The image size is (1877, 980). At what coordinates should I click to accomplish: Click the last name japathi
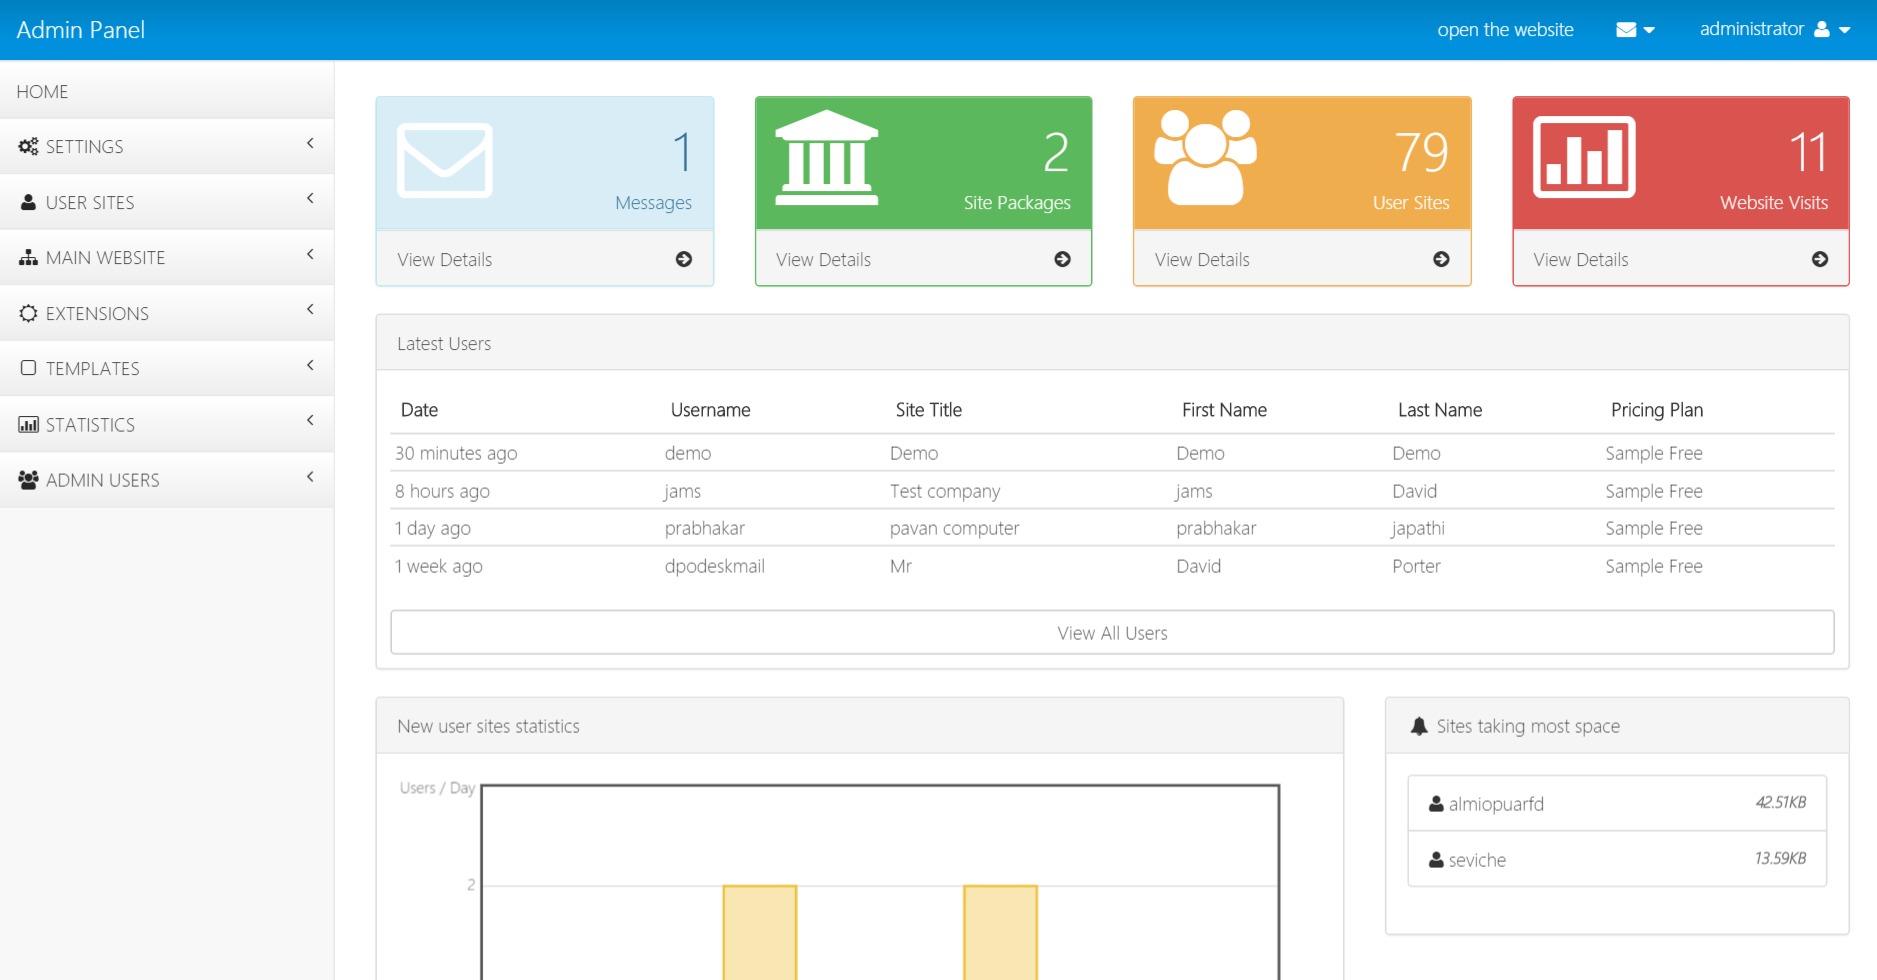(x=1418, y=528)
